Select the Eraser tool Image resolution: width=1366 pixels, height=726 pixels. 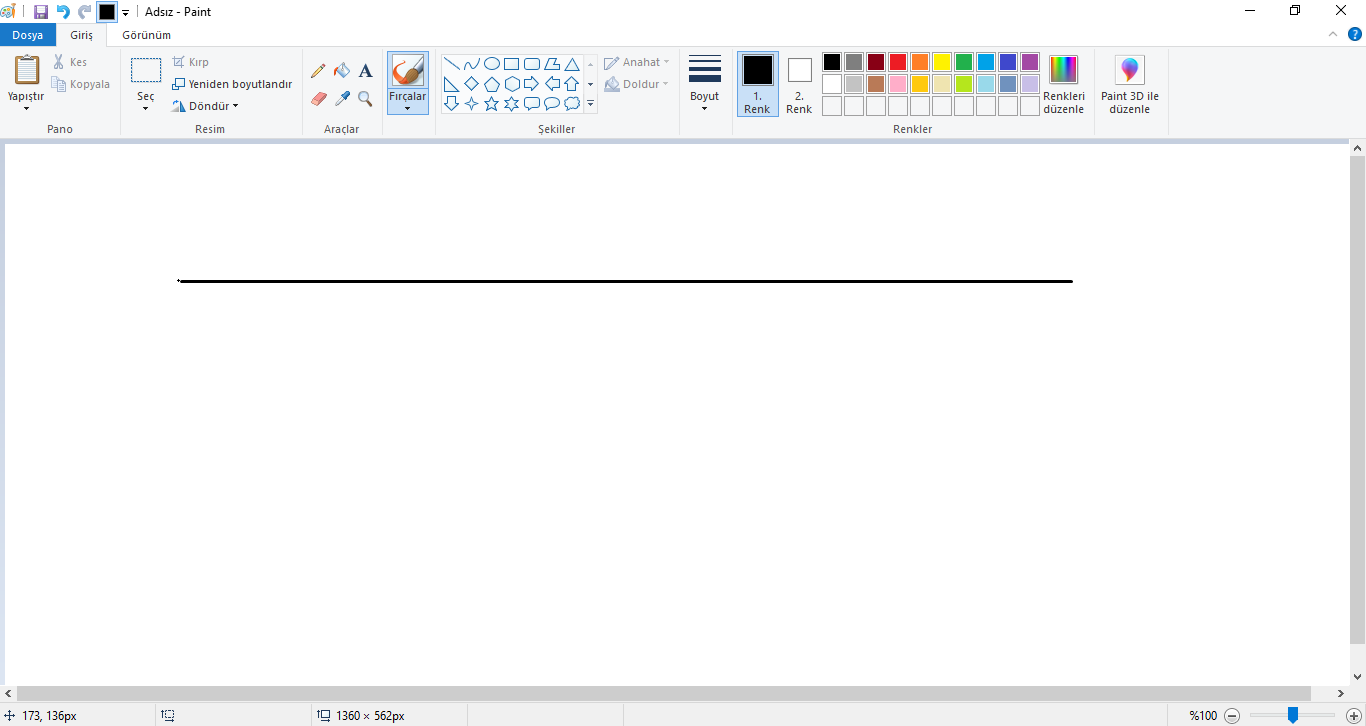pos(318,98)
